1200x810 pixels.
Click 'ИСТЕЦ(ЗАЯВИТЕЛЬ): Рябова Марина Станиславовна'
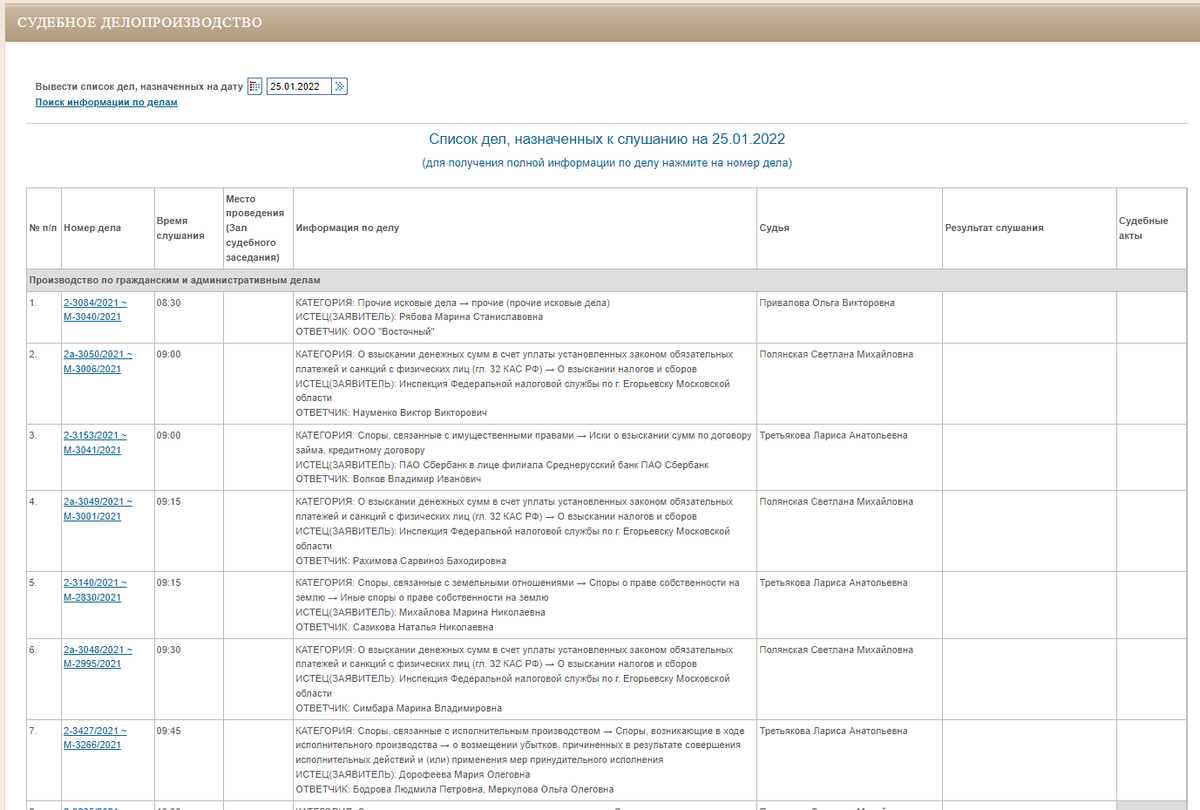pyautogui.click(x=420, y=317)
